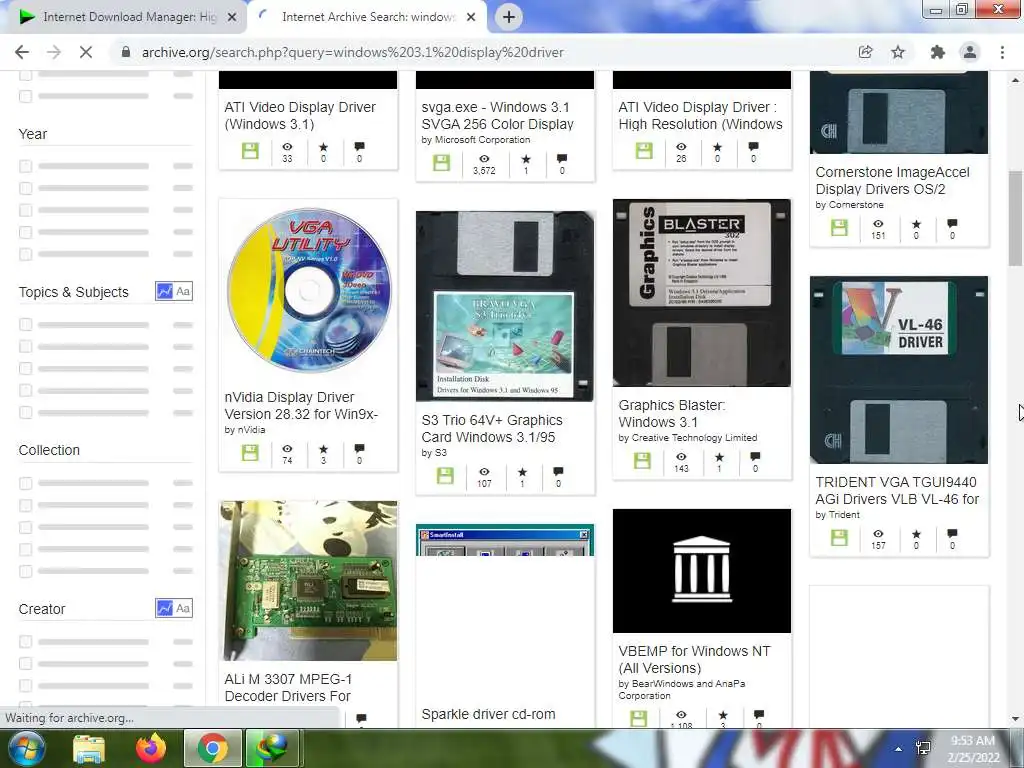Open ATI Video Display Driver : High Resolution link
The height and width of the screenshot is (768, 1024).
(x=700, y=116)
